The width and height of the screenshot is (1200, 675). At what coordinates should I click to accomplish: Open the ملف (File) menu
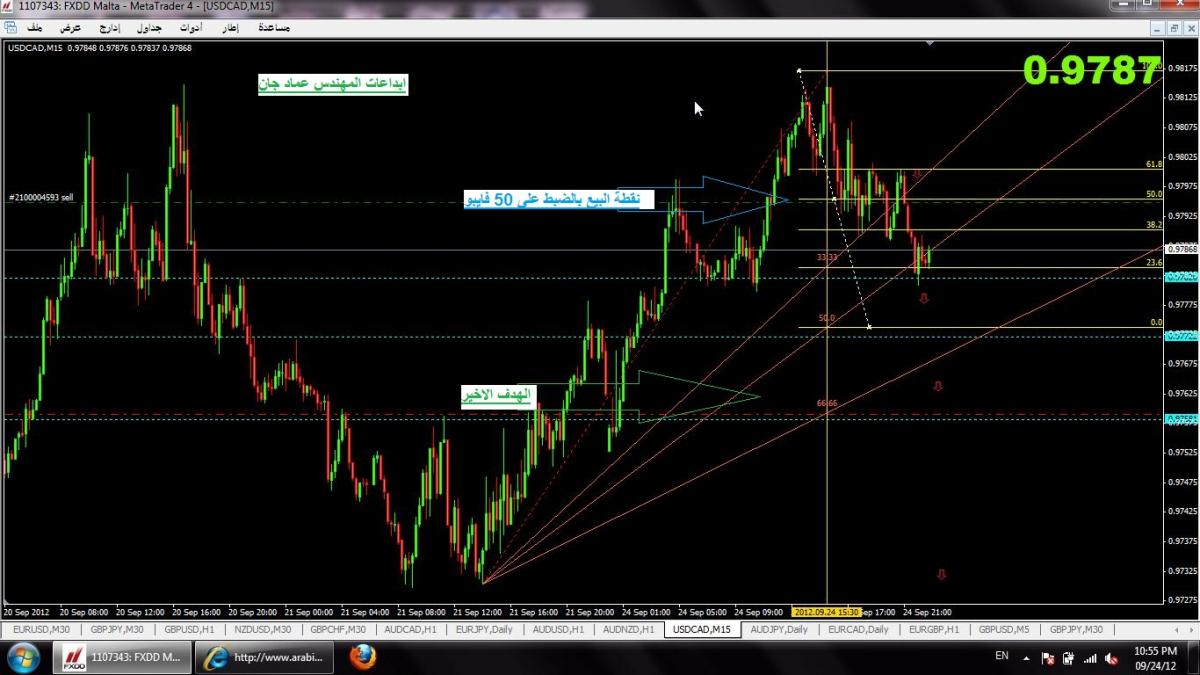point(35,28)
